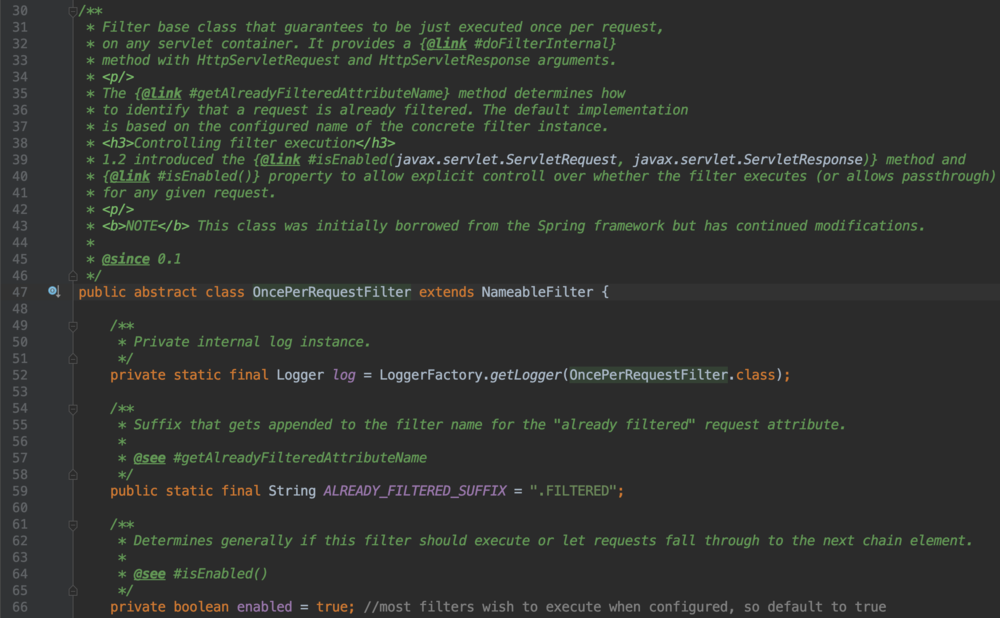Click line number 30 in the gutter
The width and height of the screenshot is (1000, 618).
coord(20,11)
